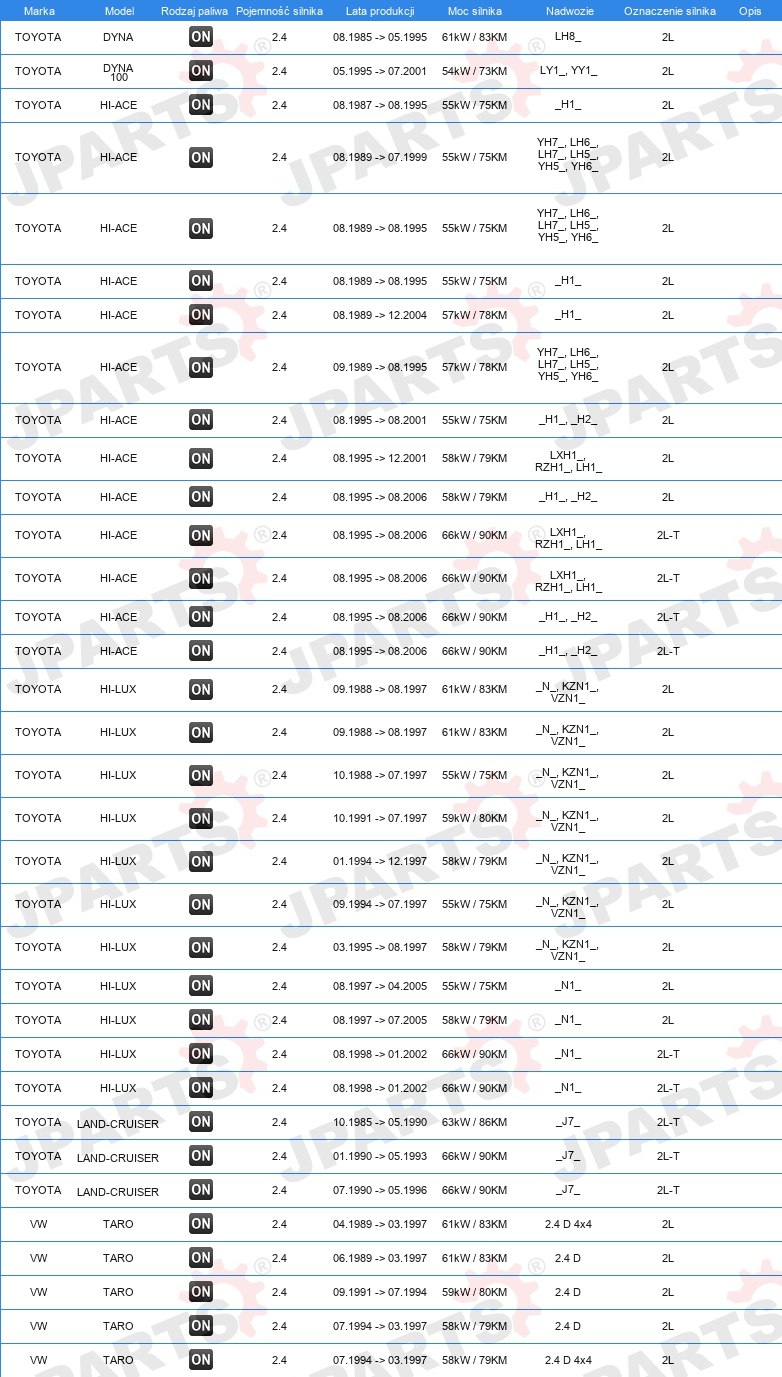The width and height of the screenshot is (782, 1377).
Task: Select ON icon in LAND-CRUISER 01.1990 row
Action: 201,1156
